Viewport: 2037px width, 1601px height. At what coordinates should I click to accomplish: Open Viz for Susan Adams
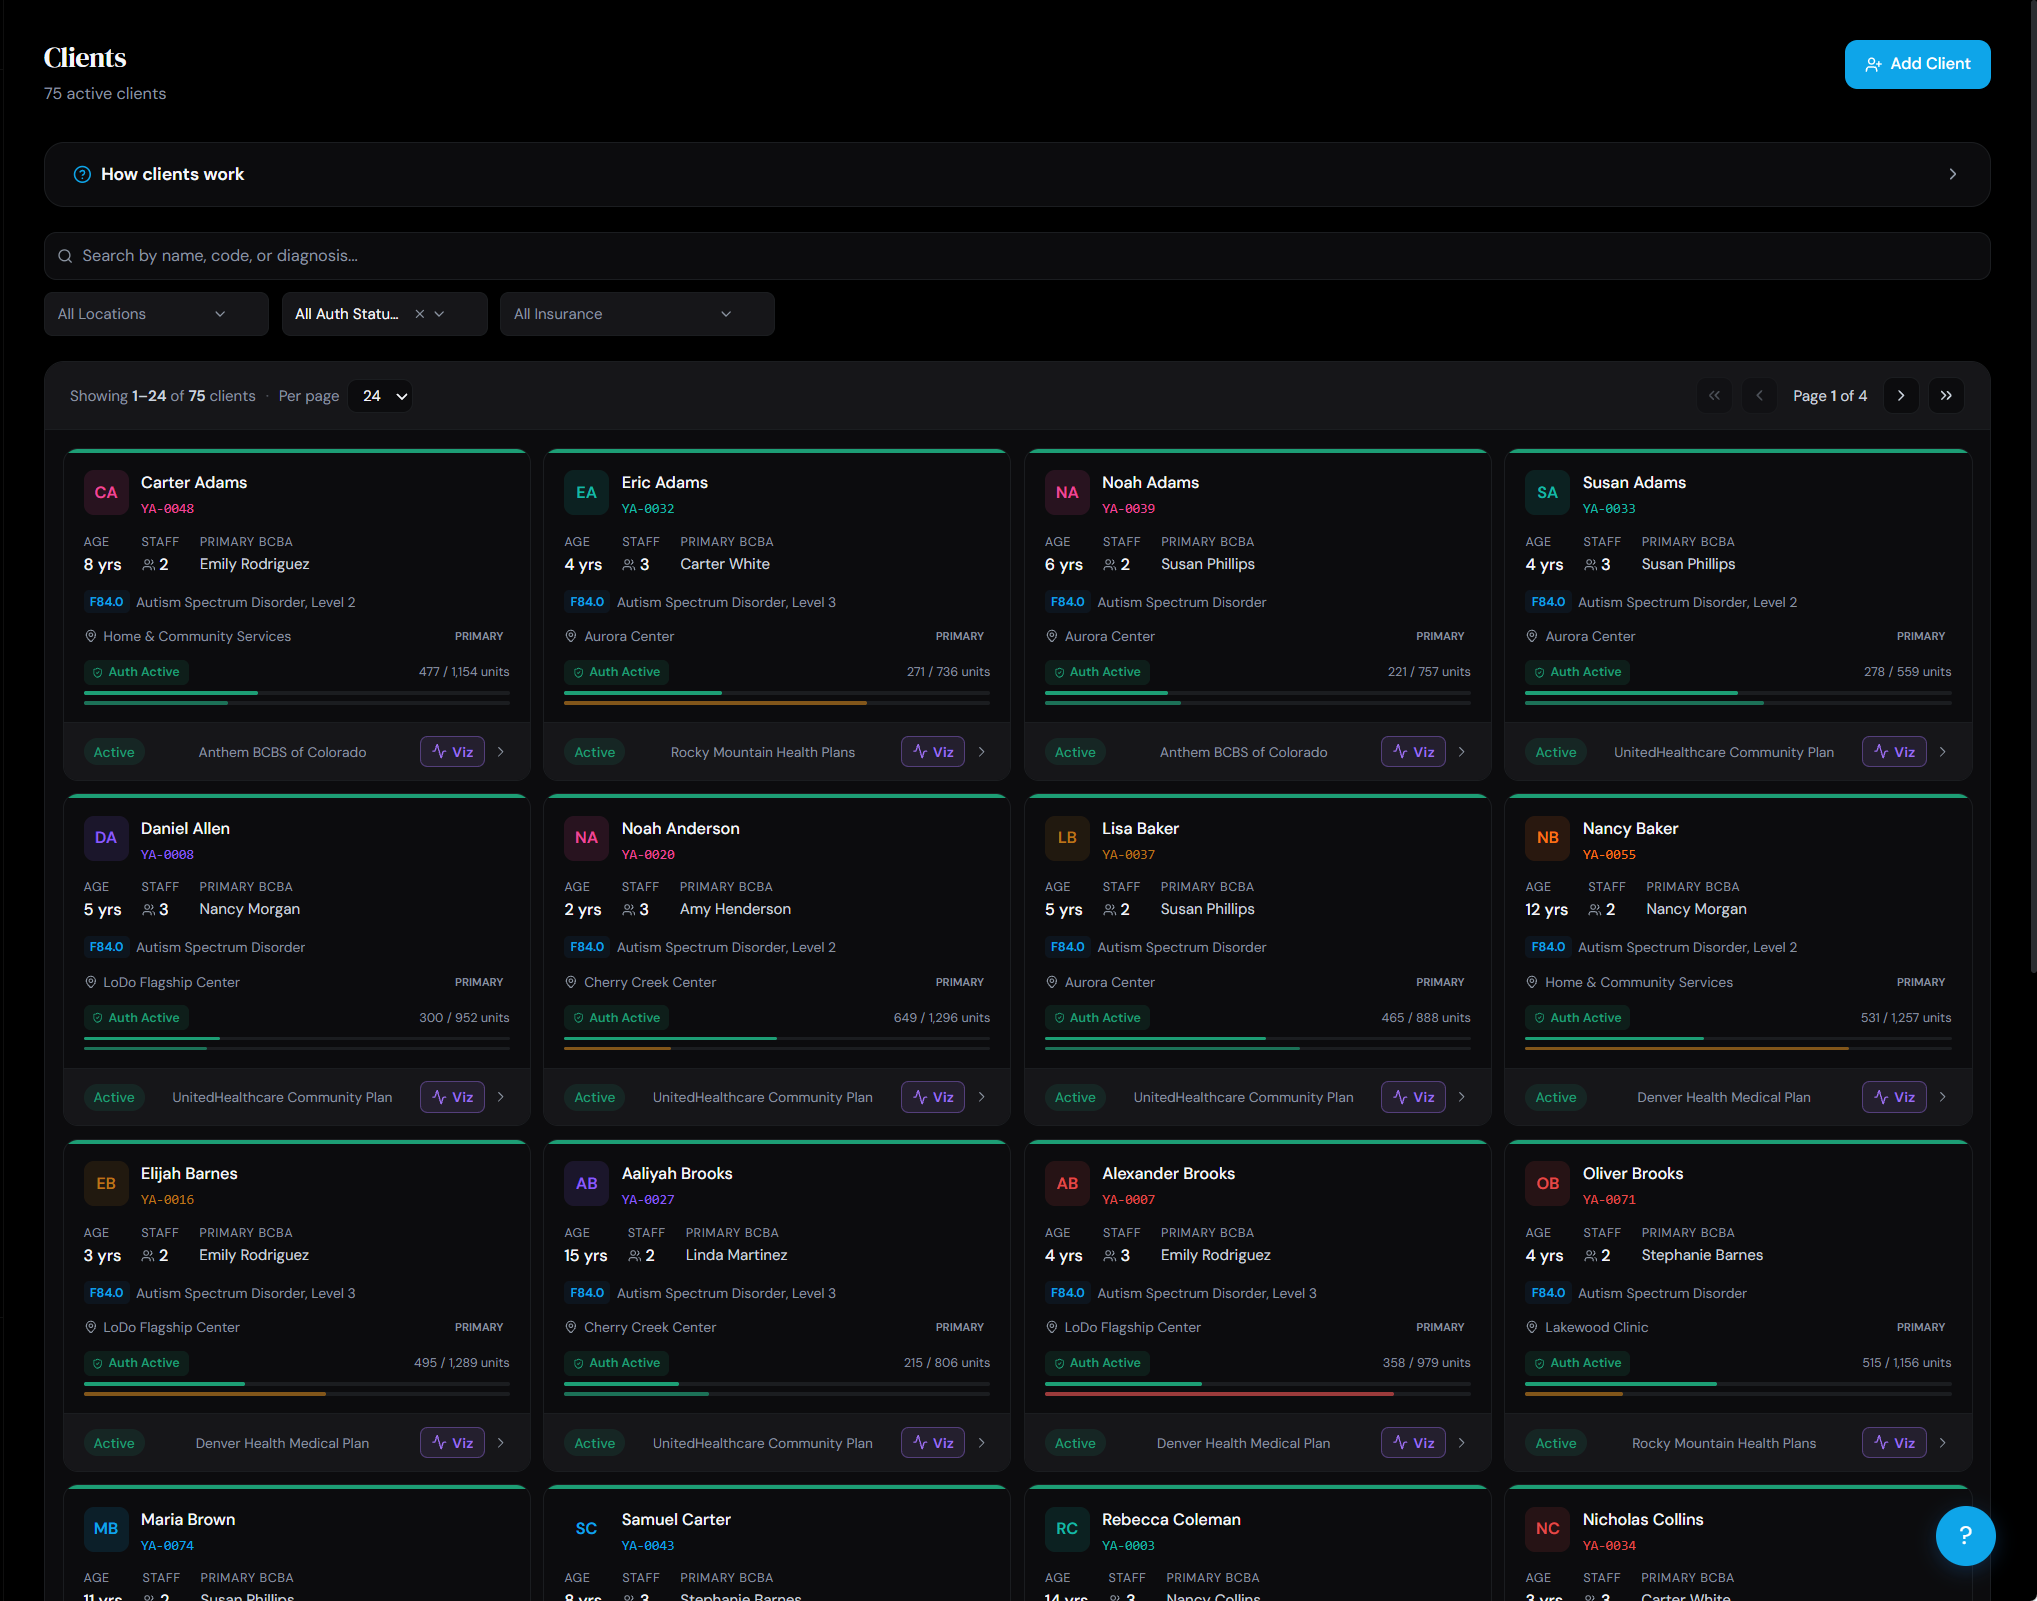coord(1894,752)
